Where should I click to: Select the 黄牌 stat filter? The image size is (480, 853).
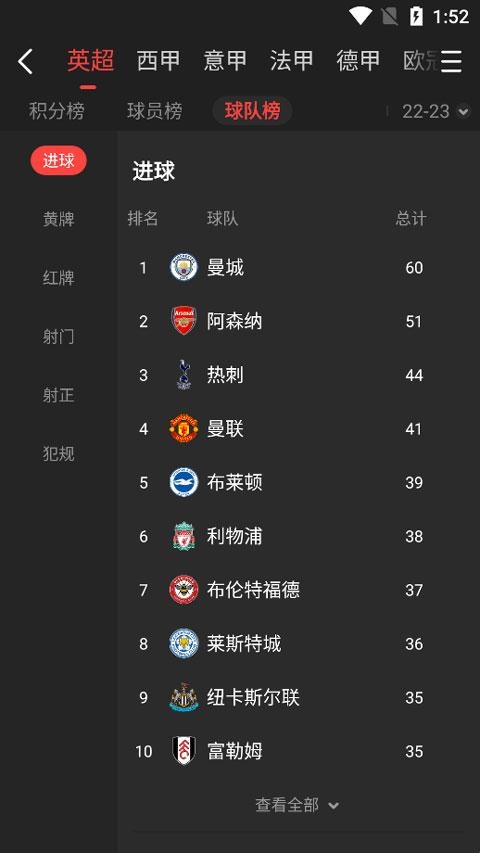pos(58,219)
